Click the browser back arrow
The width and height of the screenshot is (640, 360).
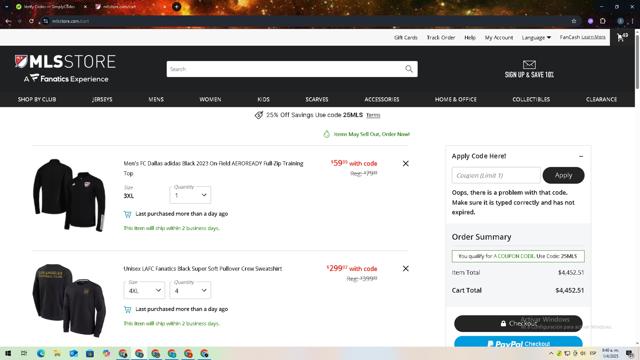pyautogui.click(x=8, y=21)
